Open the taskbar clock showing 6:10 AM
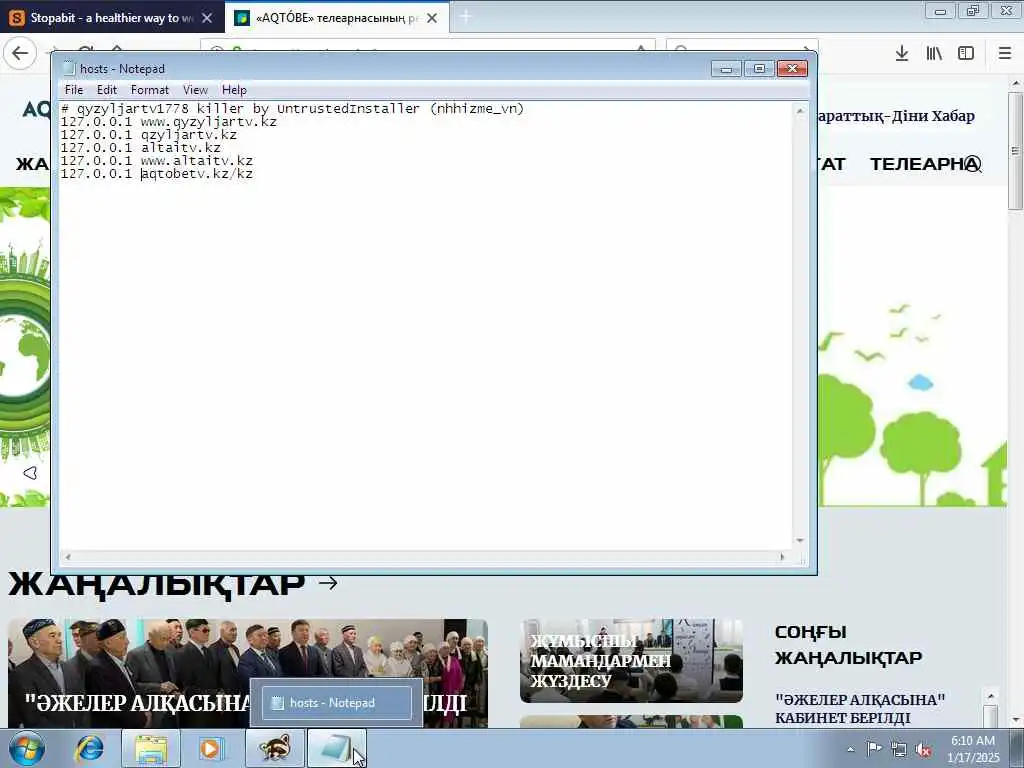 [x=973, y=749]
